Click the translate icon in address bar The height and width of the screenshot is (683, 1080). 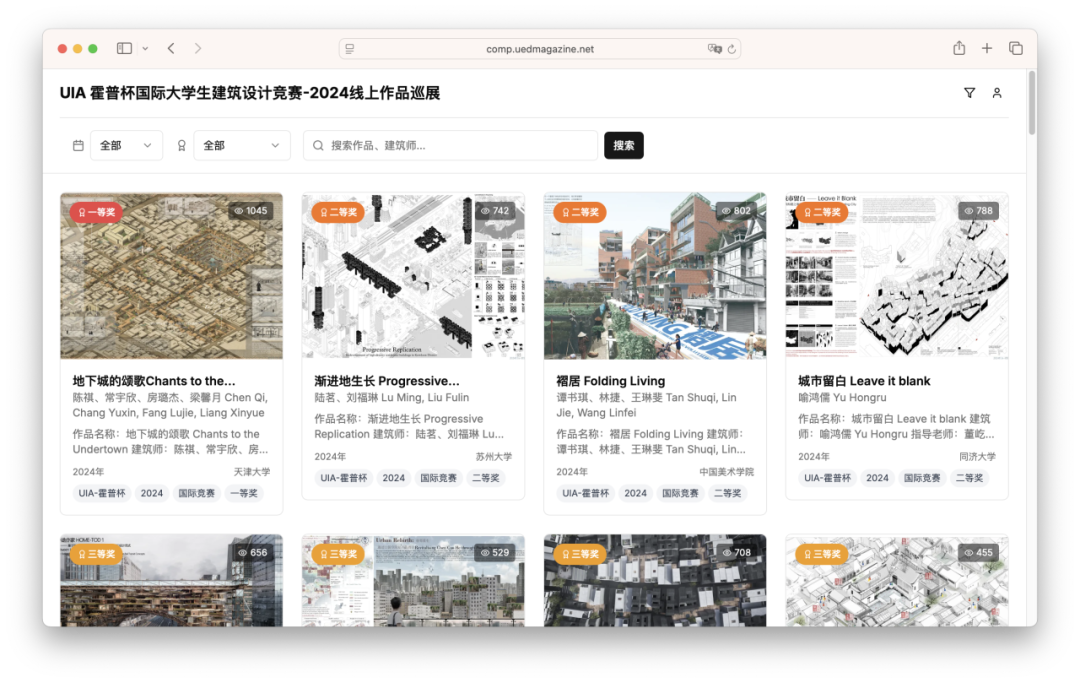point(714,49)
